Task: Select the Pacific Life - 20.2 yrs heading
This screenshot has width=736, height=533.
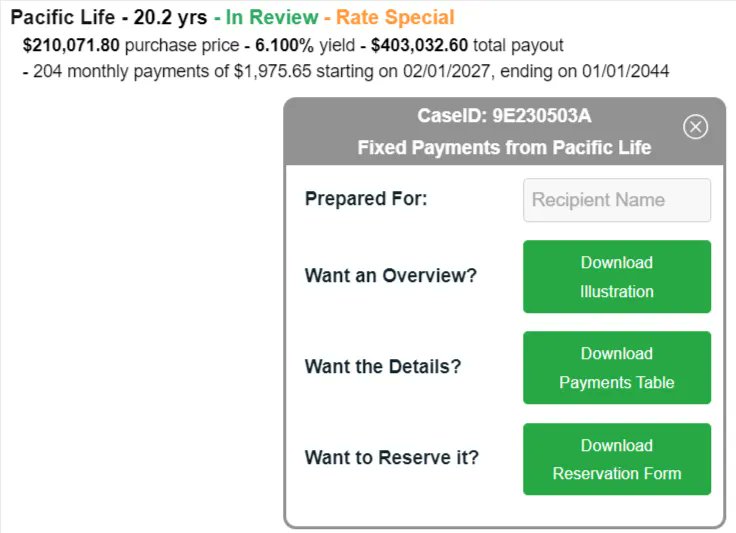Action: coord(109,18)
